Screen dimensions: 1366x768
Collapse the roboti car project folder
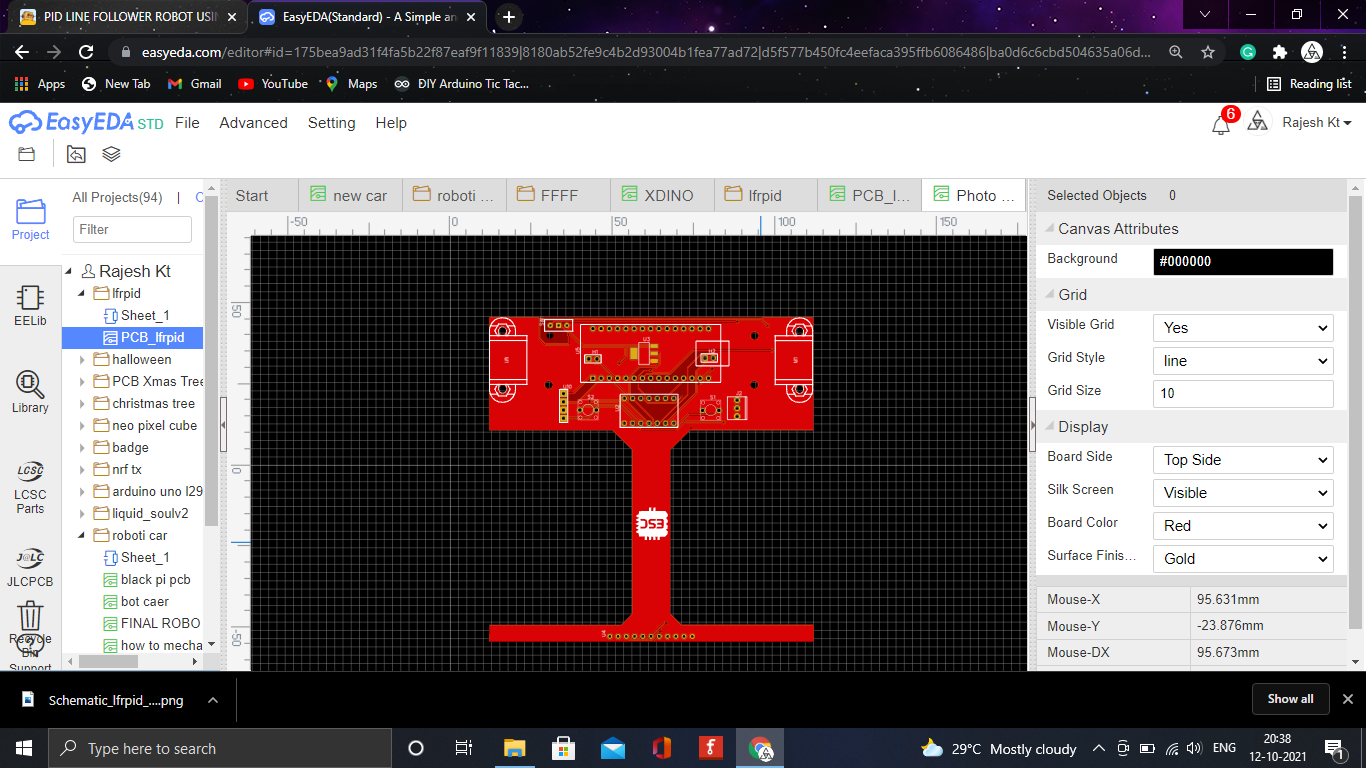(82, 535)
